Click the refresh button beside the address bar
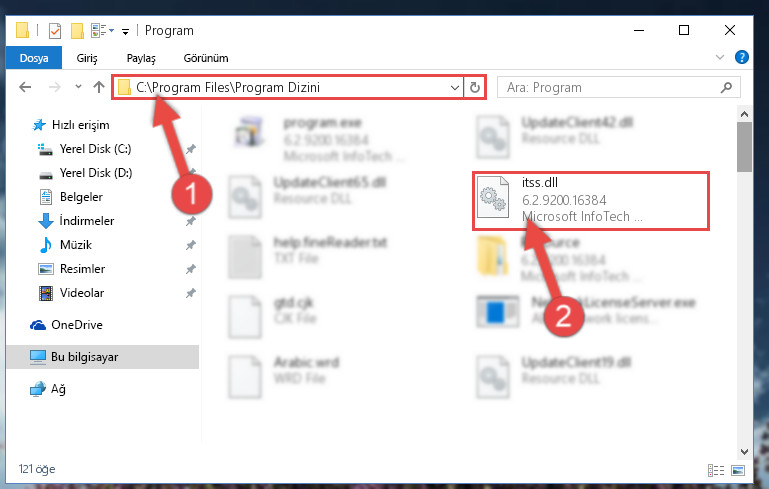This screenshot has height=489, width=769. 474,87
